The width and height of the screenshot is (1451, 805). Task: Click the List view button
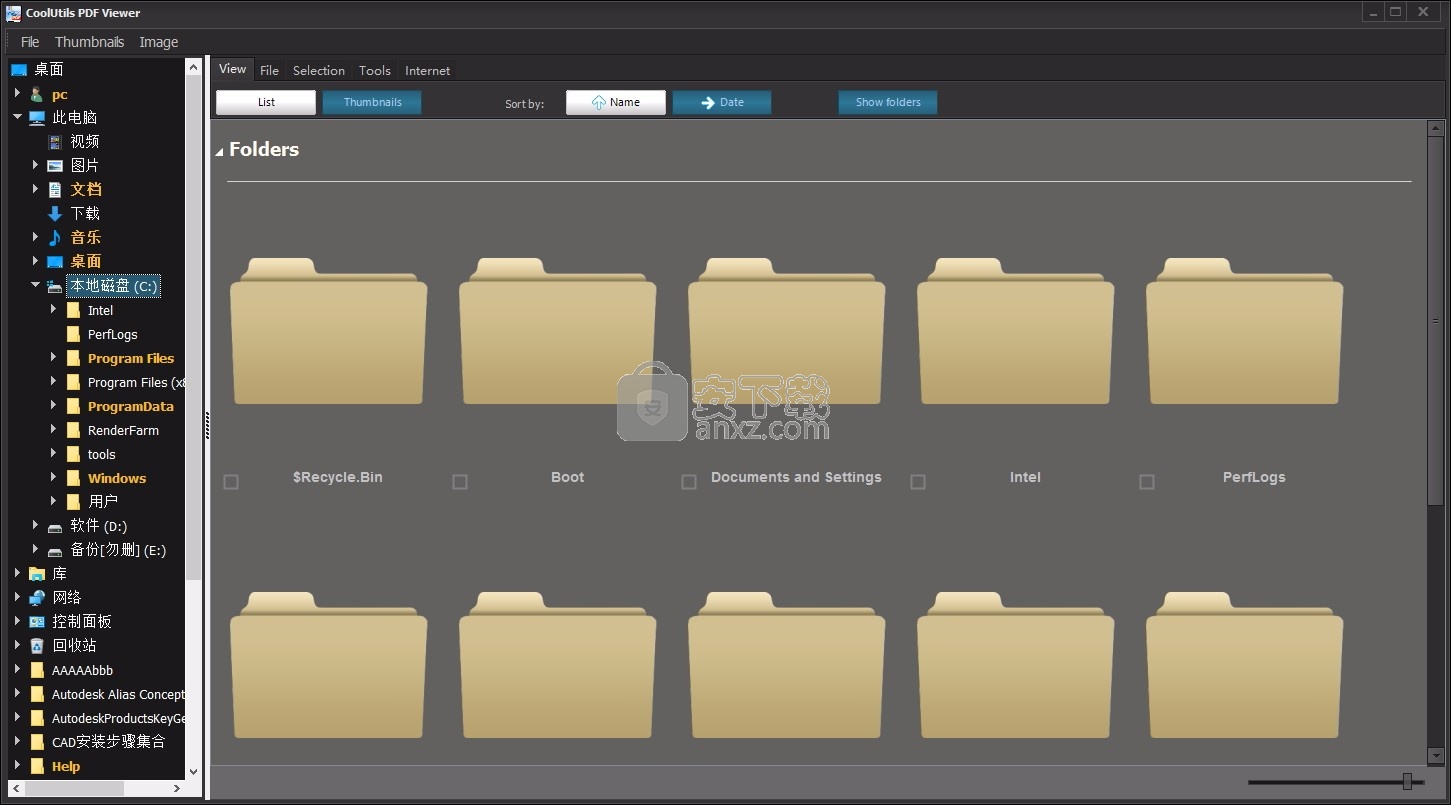266,102
